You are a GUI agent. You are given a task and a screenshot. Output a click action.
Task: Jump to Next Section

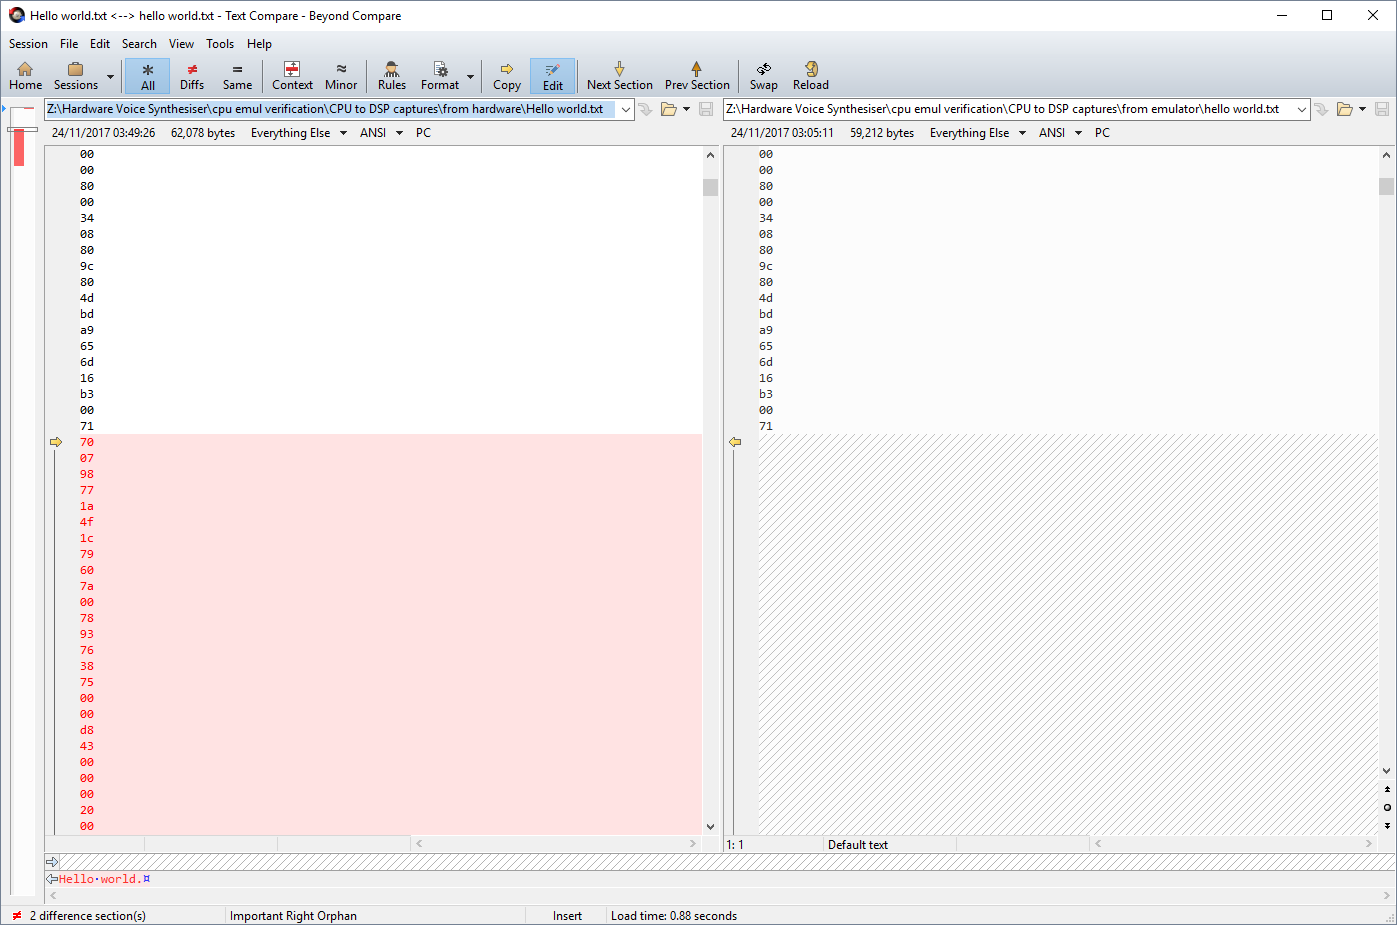pyautogui.click(x=620, y=76)
